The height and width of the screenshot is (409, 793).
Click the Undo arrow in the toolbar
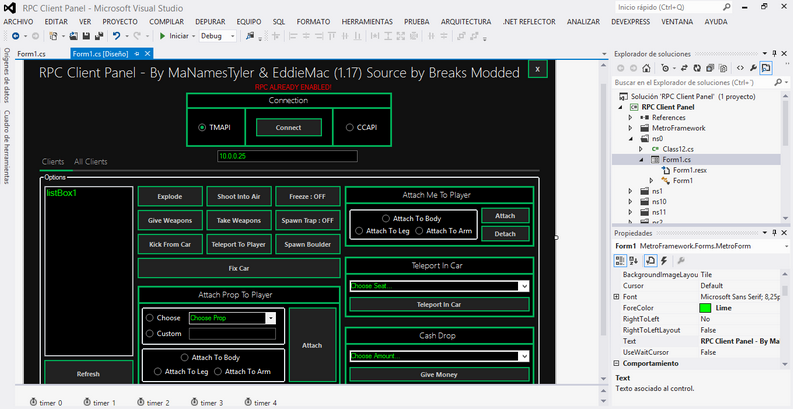pos(117,36)
